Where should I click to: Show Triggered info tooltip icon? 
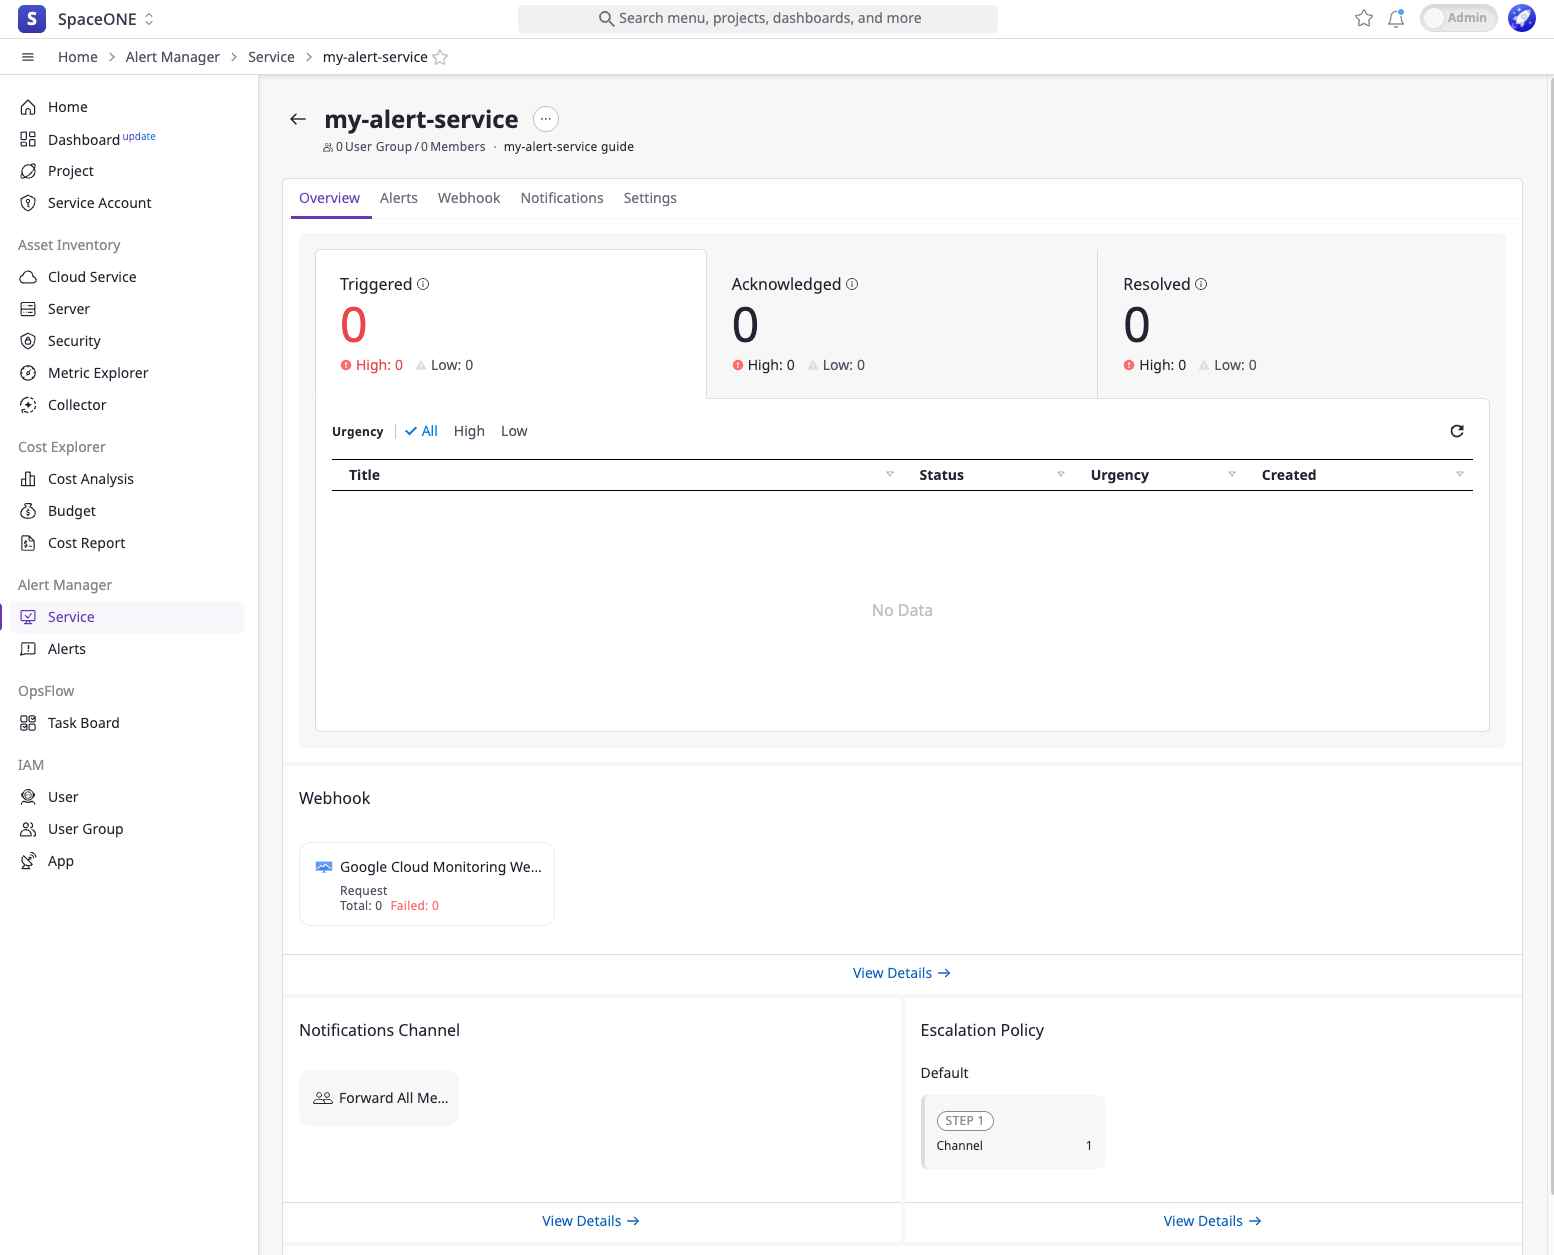click(x=423, y=284)
